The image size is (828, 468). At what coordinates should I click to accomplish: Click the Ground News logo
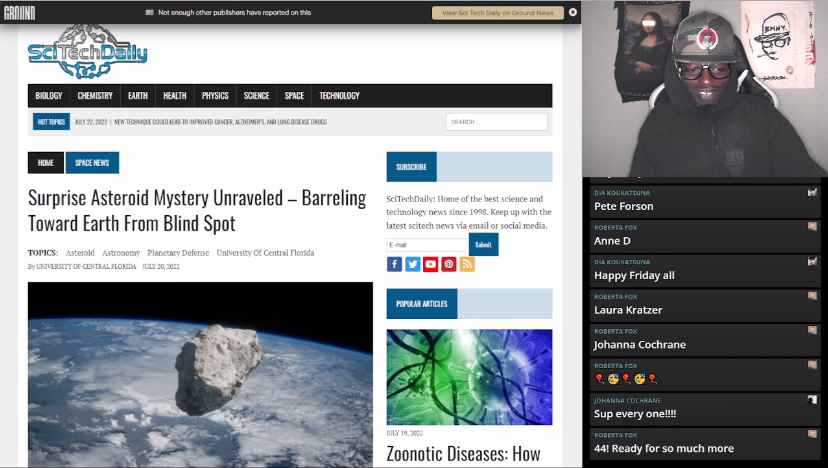click(x=22, y=12)
